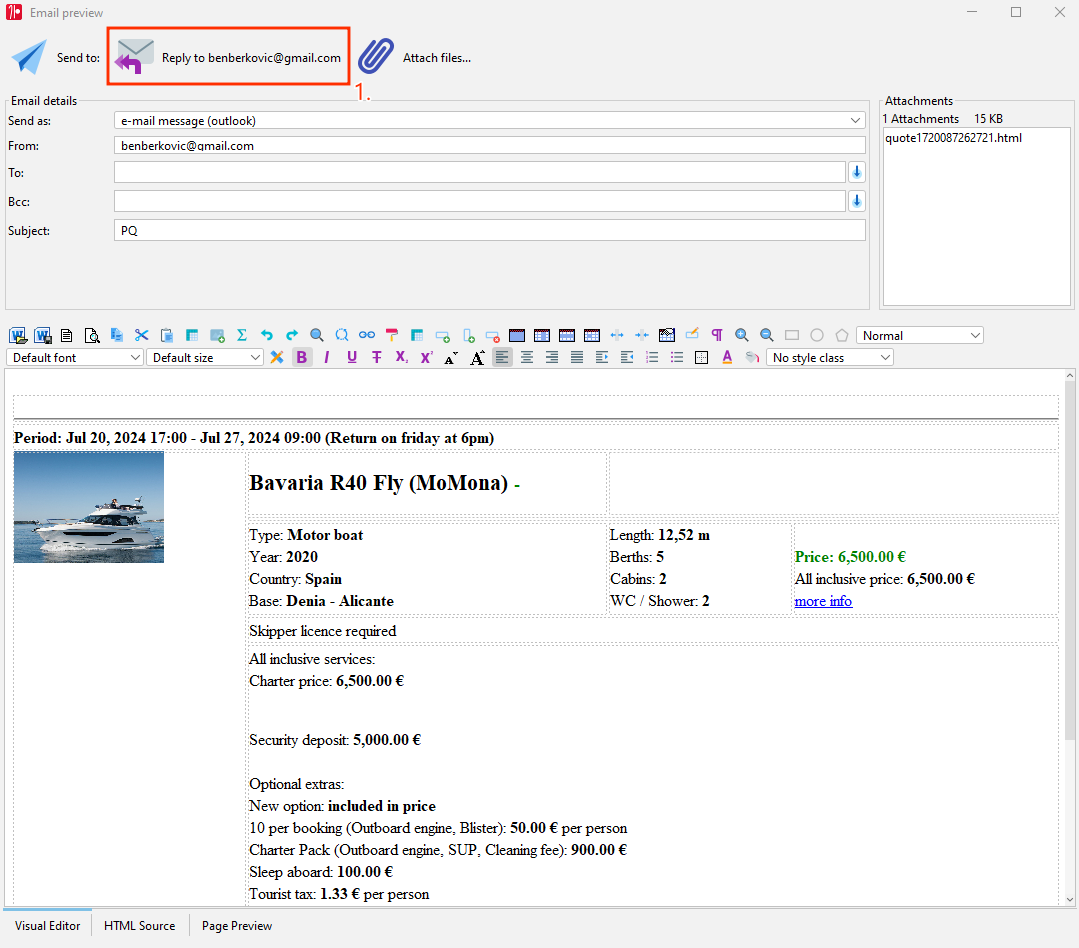This screenshot has height=948, width=1079.
Task: Click the Redo arrow icon
Action: tap(292, 335)
